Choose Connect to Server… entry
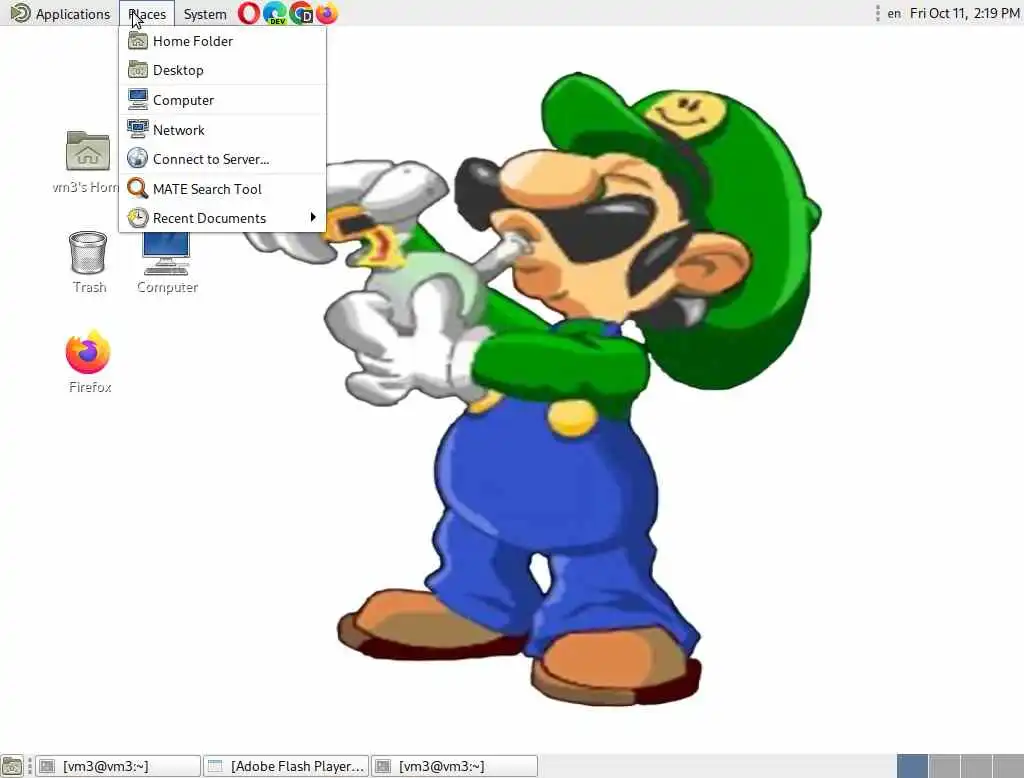 [x=223, y=159]
